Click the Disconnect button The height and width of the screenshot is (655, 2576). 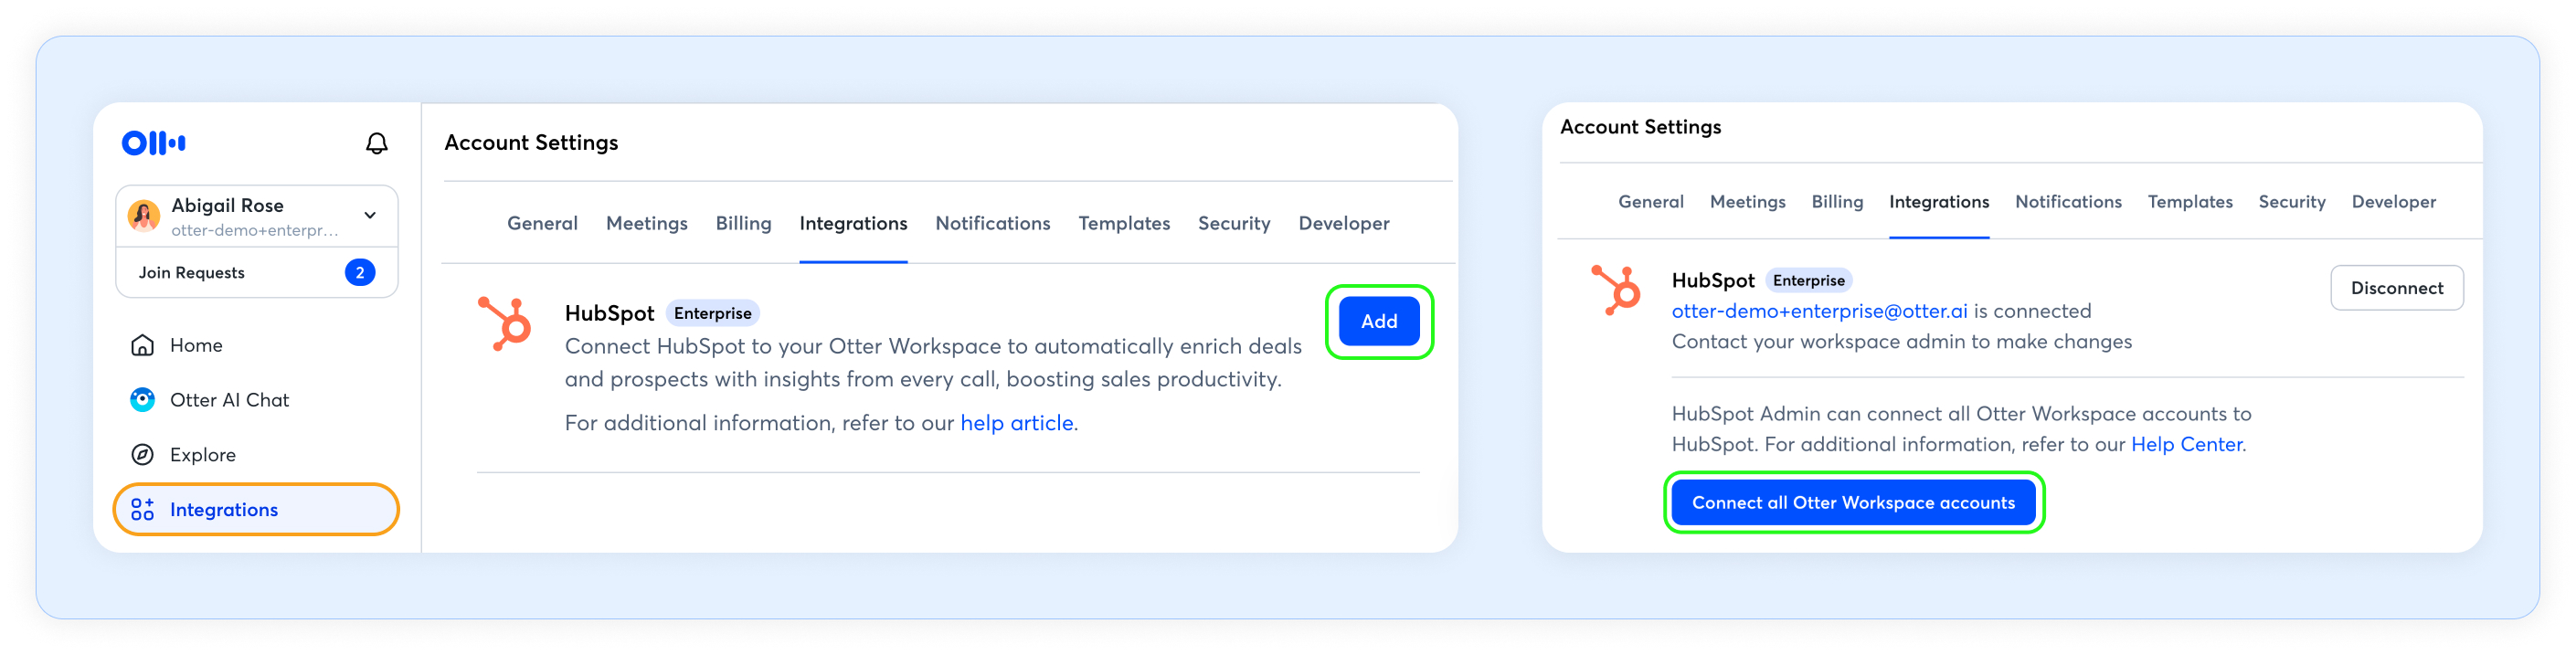click(2396, 288)
